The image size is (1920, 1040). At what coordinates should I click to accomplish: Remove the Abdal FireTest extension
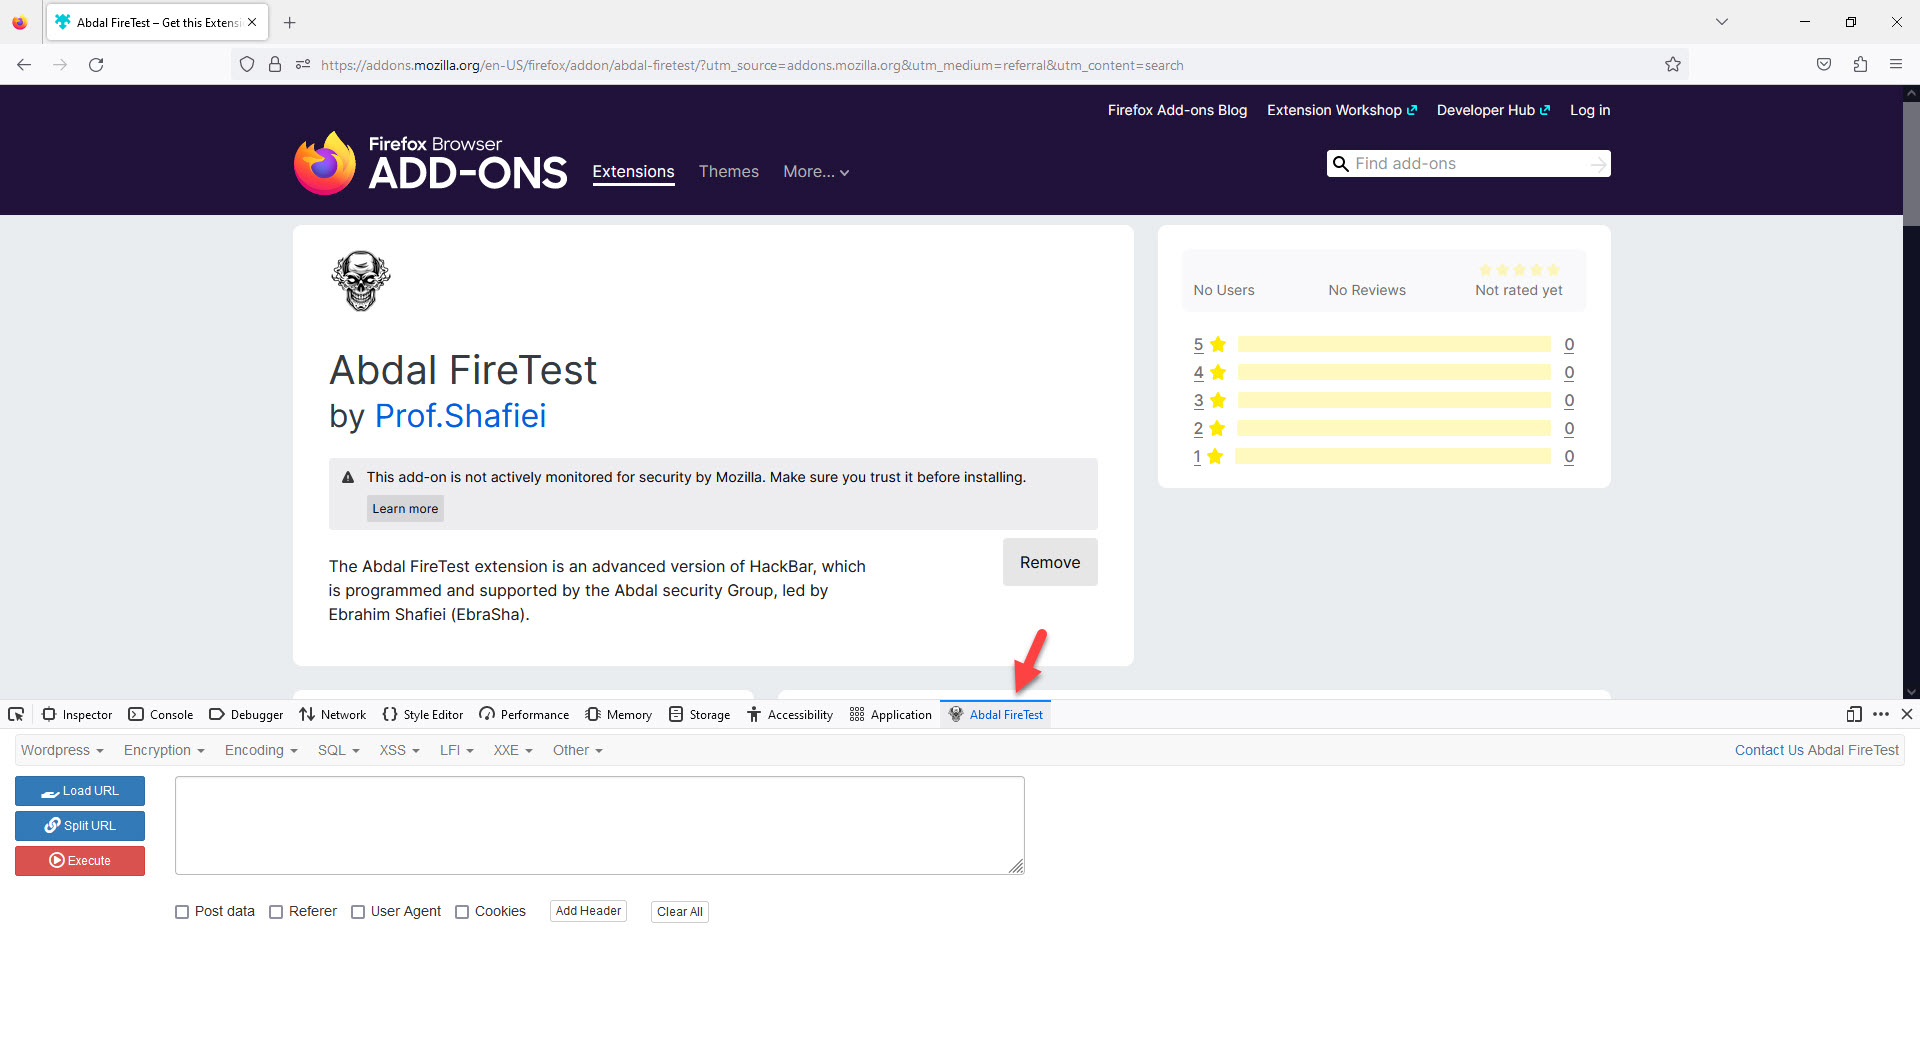click(1050, 562)
